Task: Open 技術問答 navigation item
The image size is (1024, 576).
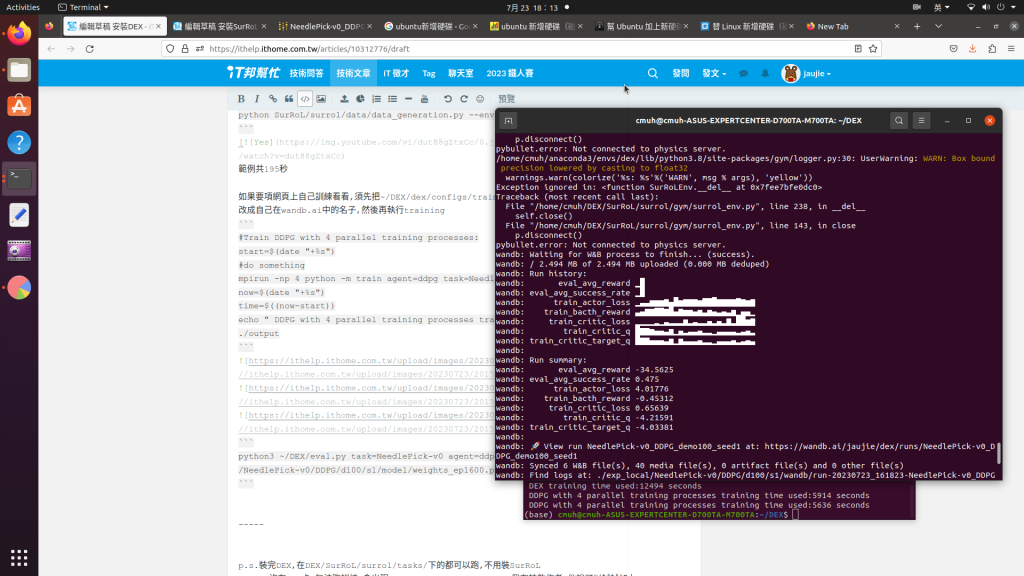Action: 306,73
